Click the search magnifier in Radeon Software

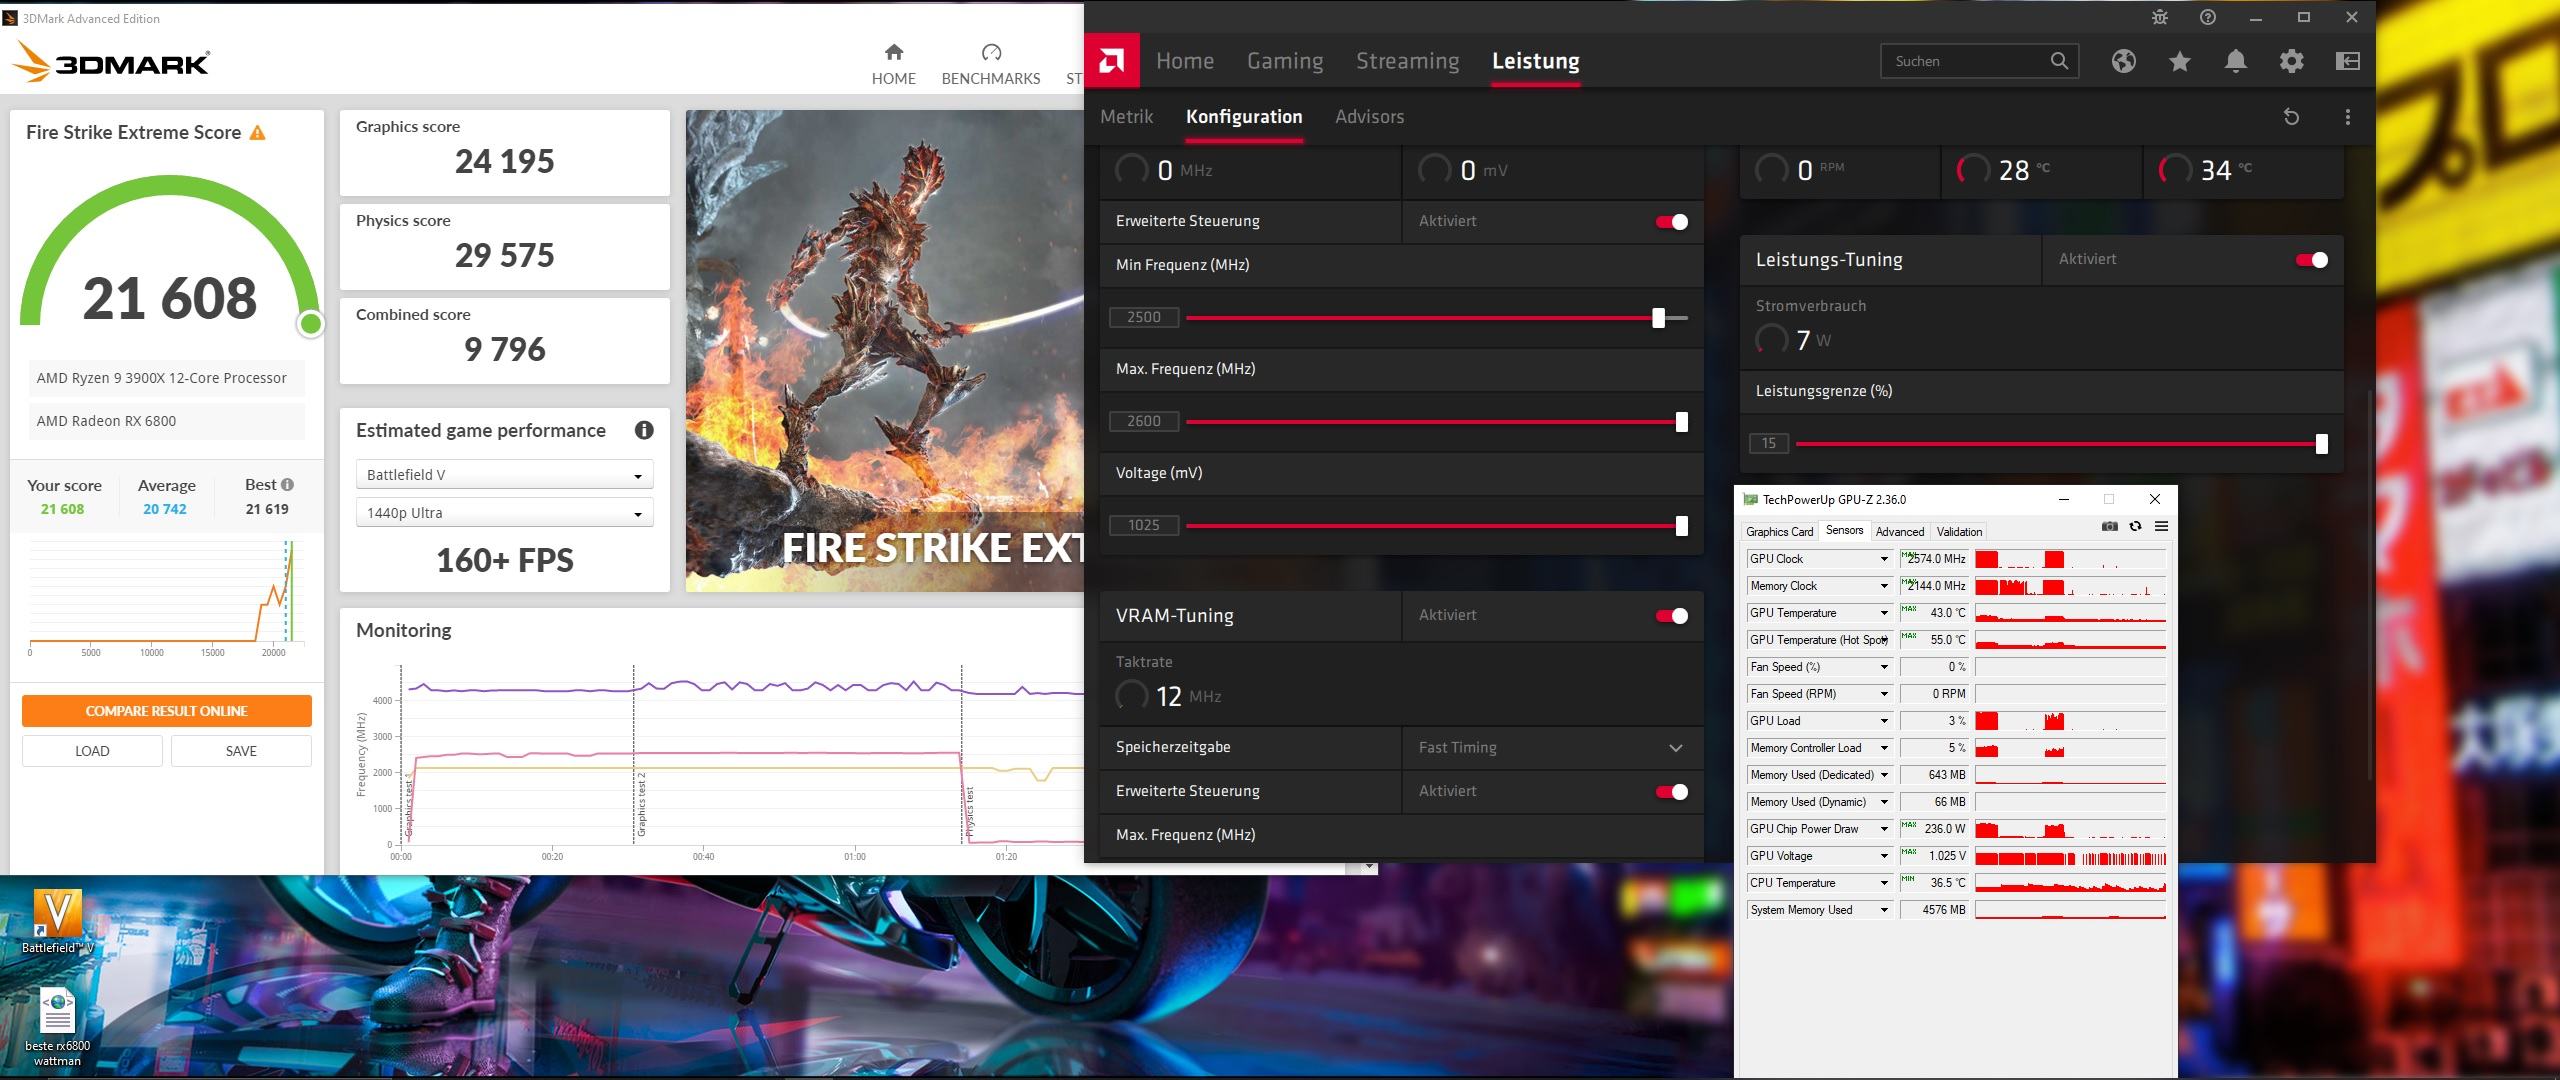[2059, 61]
